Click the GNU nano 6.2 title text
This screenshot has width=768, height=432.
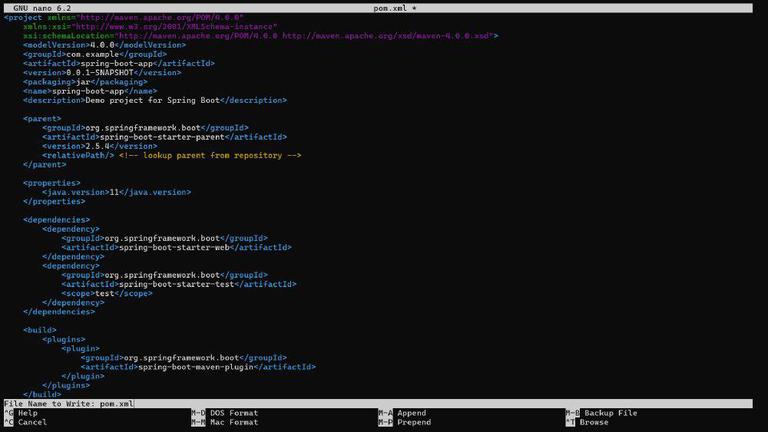tap(42, 8)
